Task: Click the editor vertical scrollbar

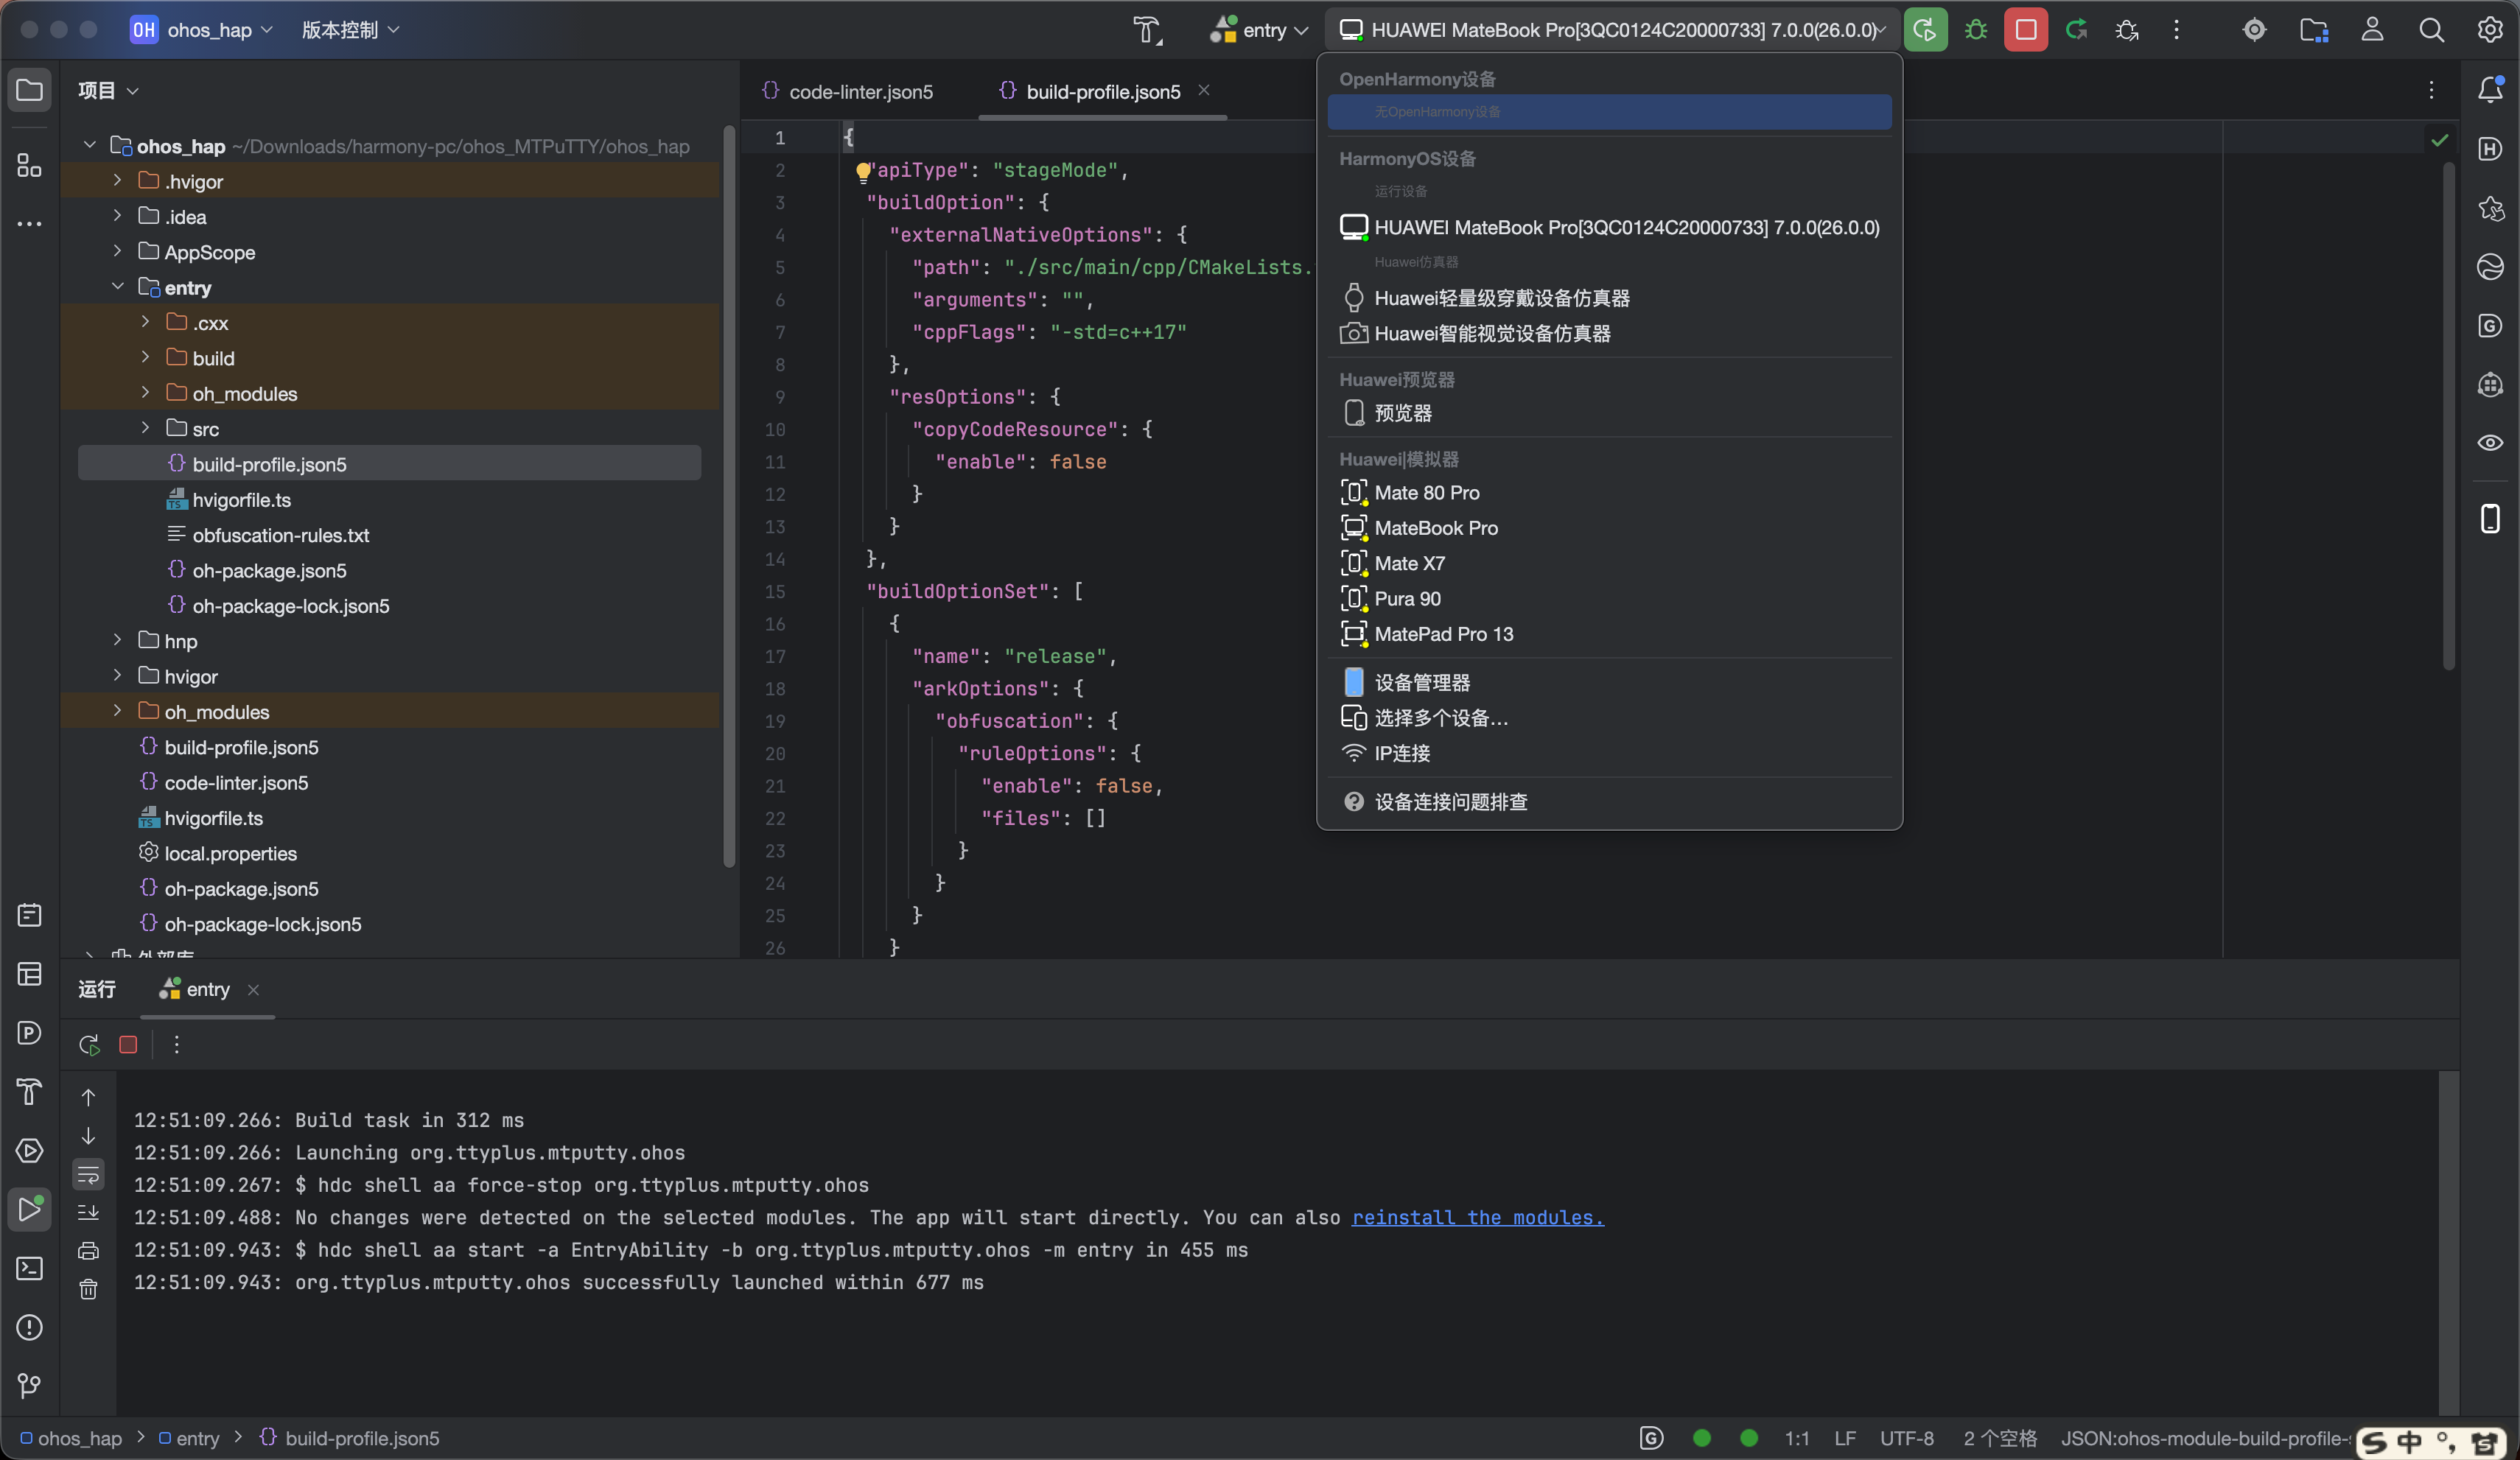Action: 2449,415
